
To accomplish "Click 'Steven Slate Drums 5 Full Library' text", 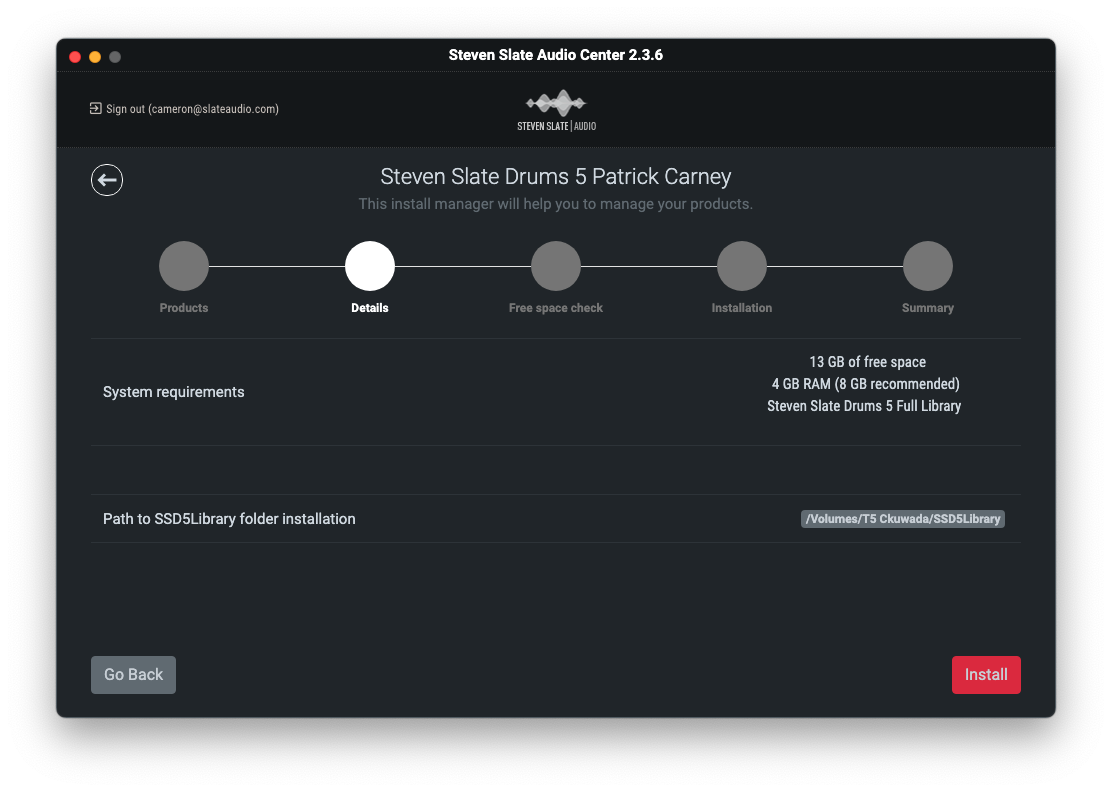I will [x=864, y=406].
